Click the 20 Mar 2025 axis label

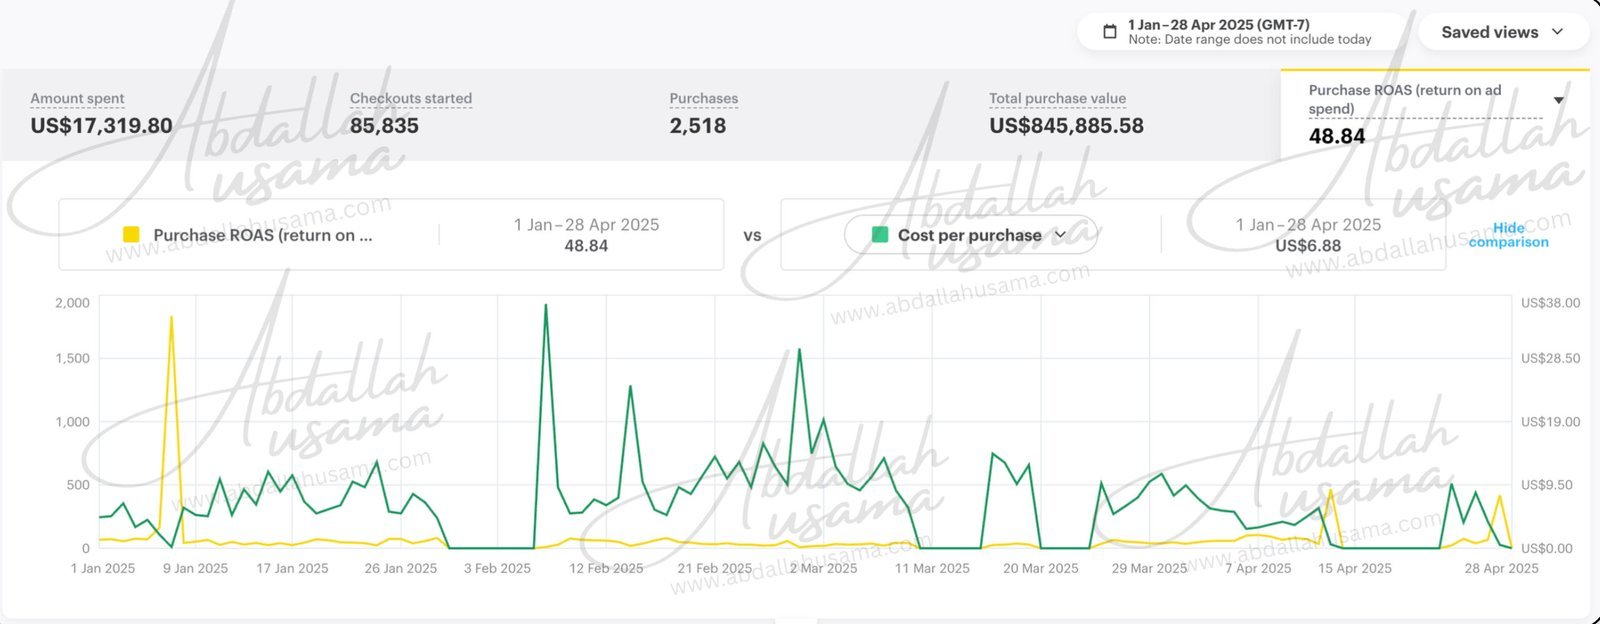tap(1041, 568)
